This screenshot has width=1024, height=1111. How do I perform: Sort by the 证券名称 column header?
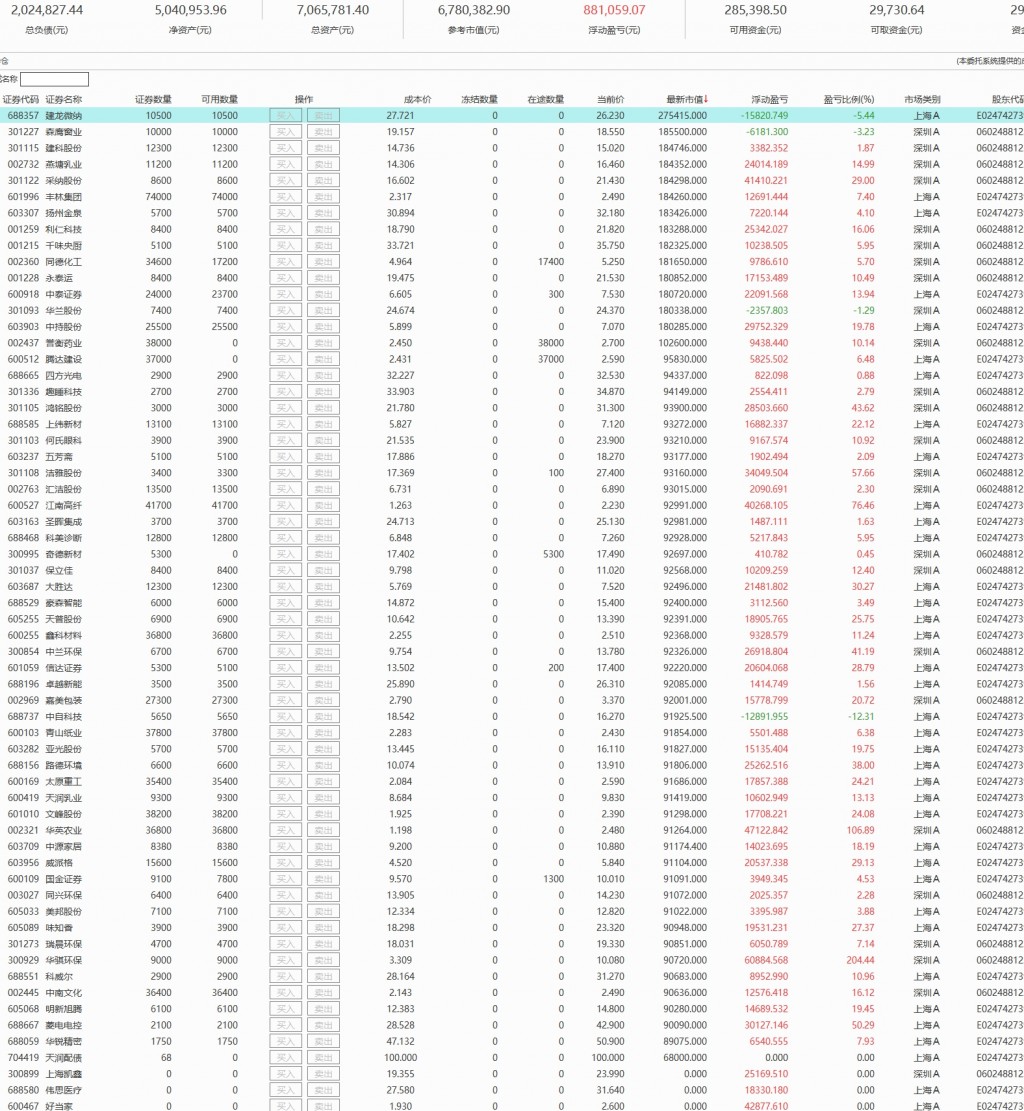tap(64, 99)
